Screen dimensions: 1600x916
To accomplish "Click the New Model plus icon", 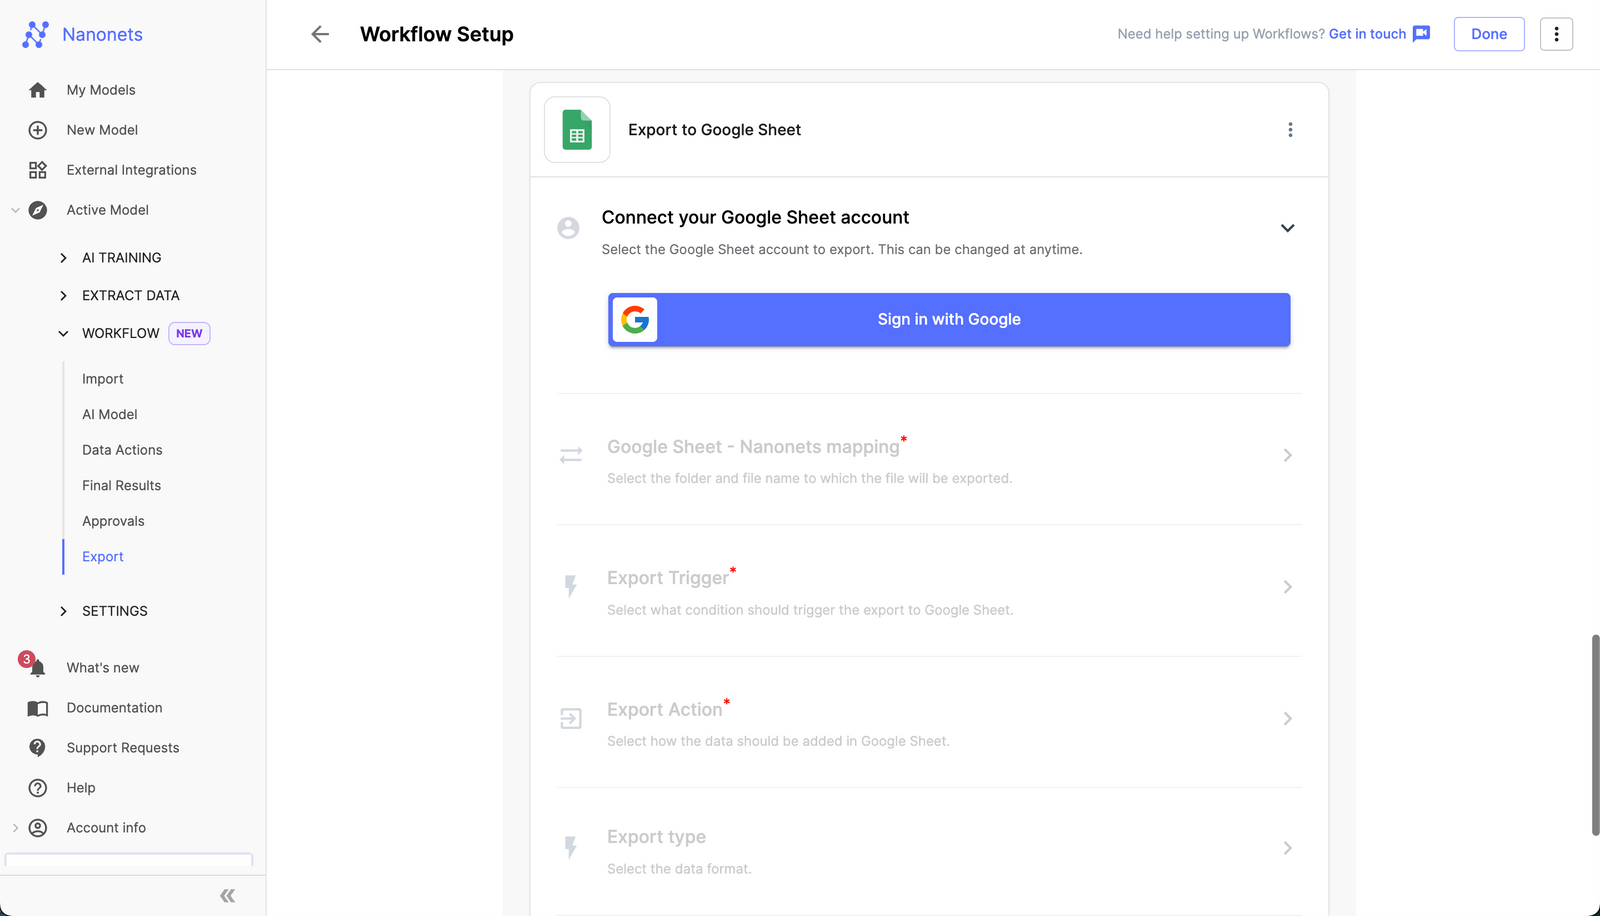I will pos(37,129).
